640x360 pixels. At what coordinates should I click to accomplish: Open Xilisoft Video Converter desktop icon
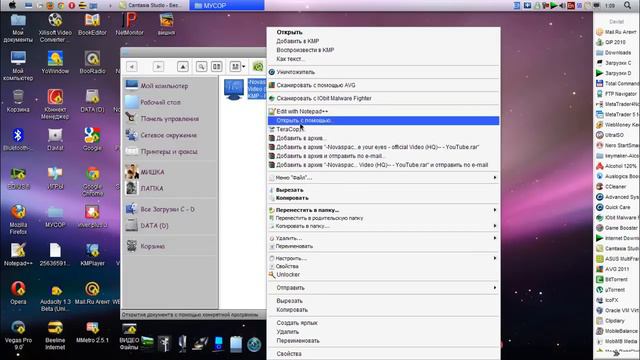point(55,27)
